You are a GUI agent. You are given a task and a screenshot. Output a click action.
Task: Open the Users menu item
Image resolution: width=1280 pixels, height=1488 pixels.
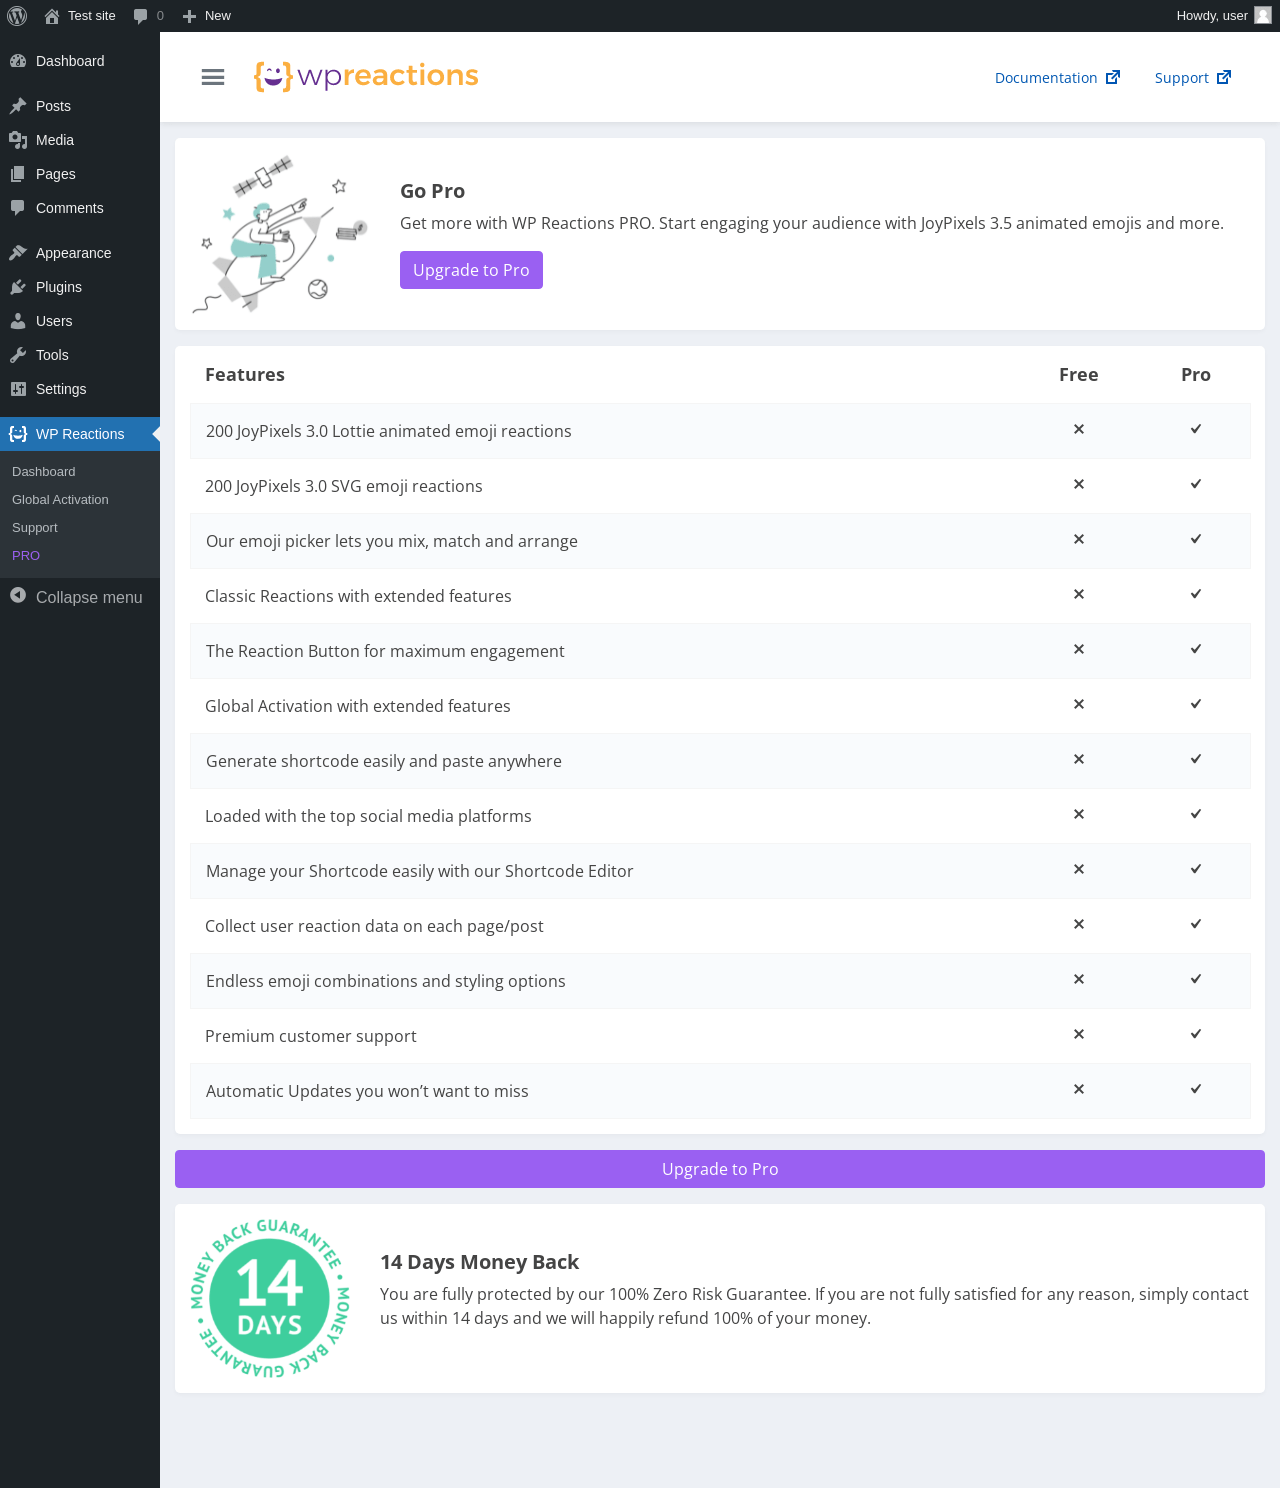point(80,321)
